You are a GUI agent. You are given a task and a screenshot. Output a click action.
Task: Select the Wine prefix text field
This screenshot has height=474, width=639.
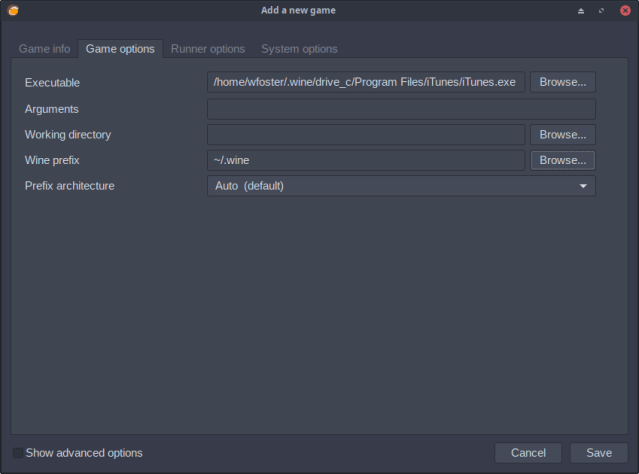click(365, 160)
